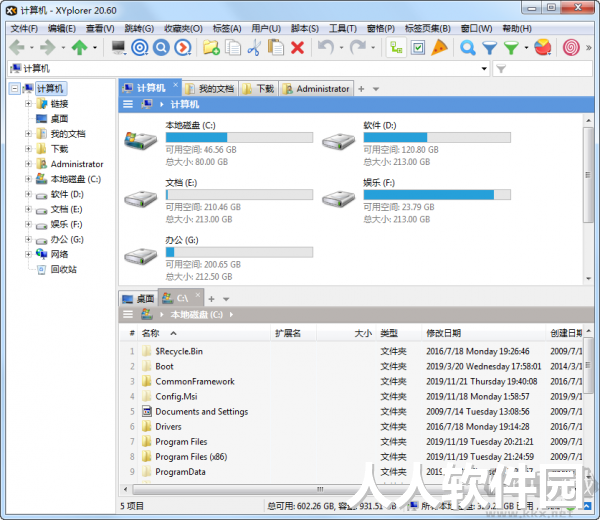600x520 pixels.
Task: Paste items with the clipboard icon
Action: click(276, 47)
